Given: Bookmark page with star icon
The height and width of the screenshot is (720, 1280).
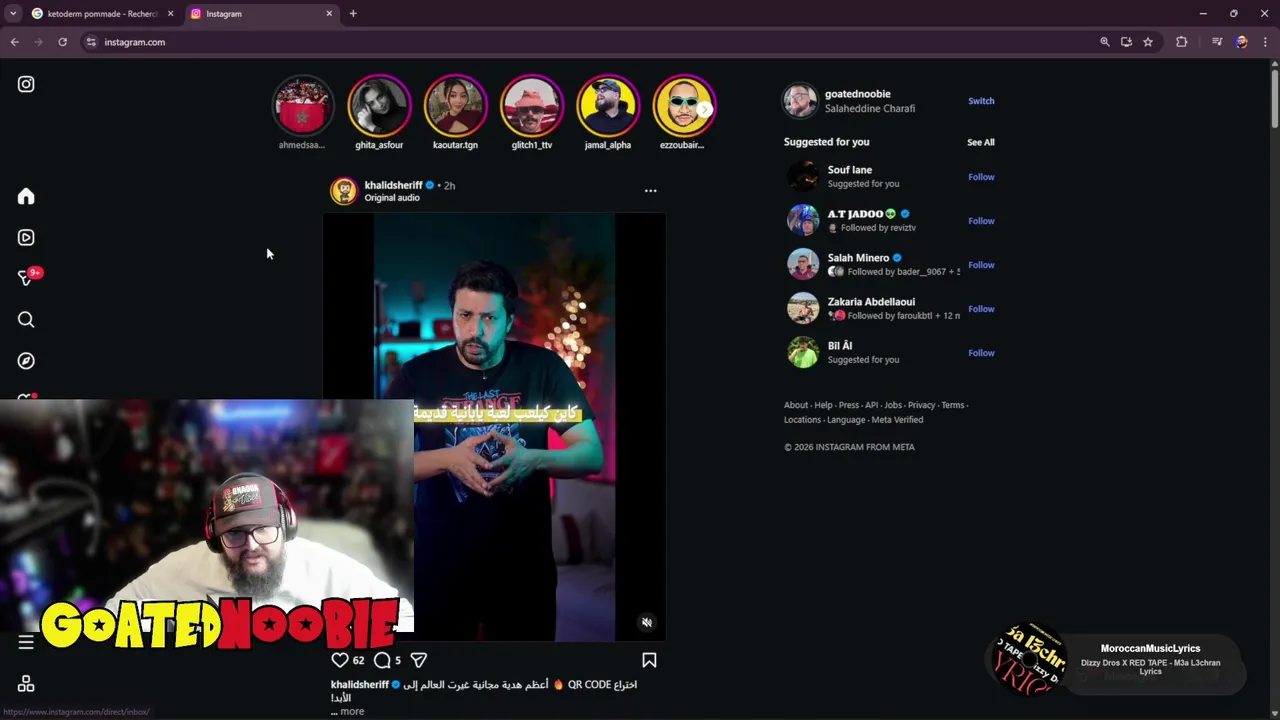Looking at the screenshot, I should coord(1148,42).
